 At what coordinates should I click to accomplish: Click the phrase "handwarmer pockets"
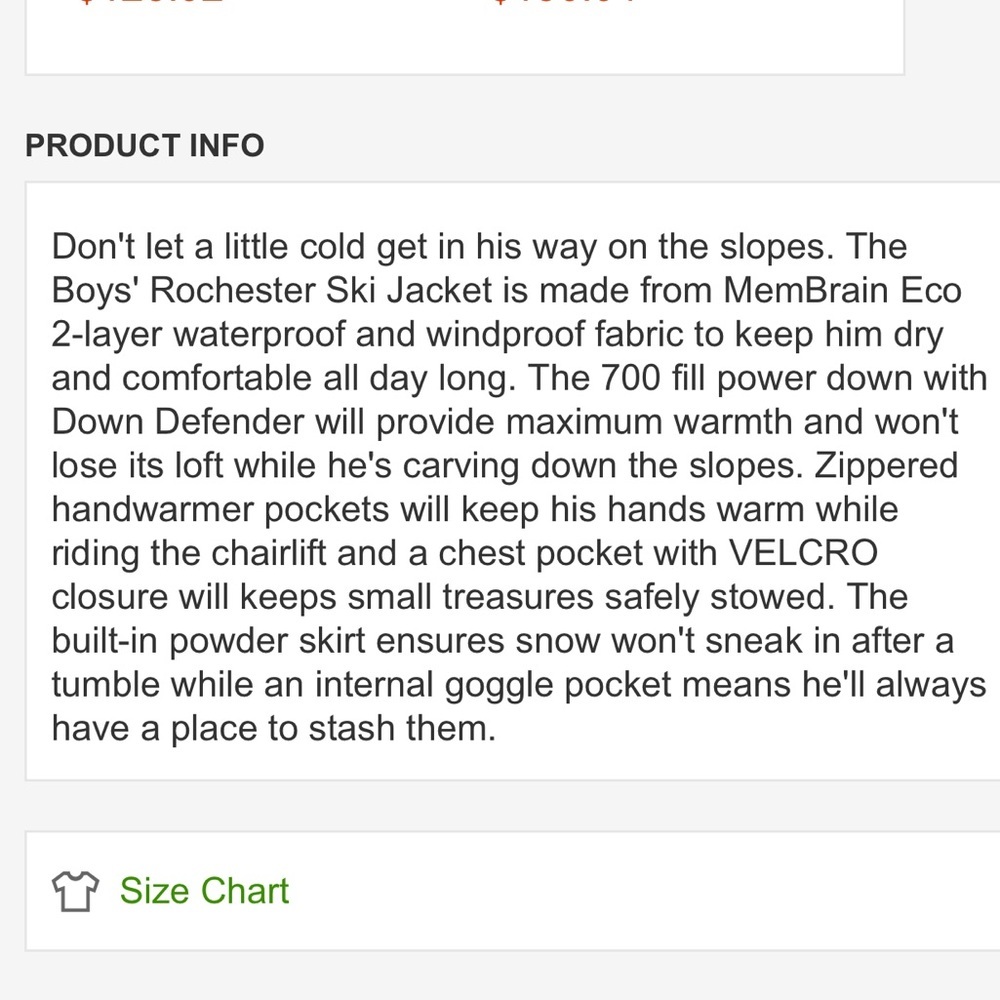pyautogui.click(x=220, y=510)
